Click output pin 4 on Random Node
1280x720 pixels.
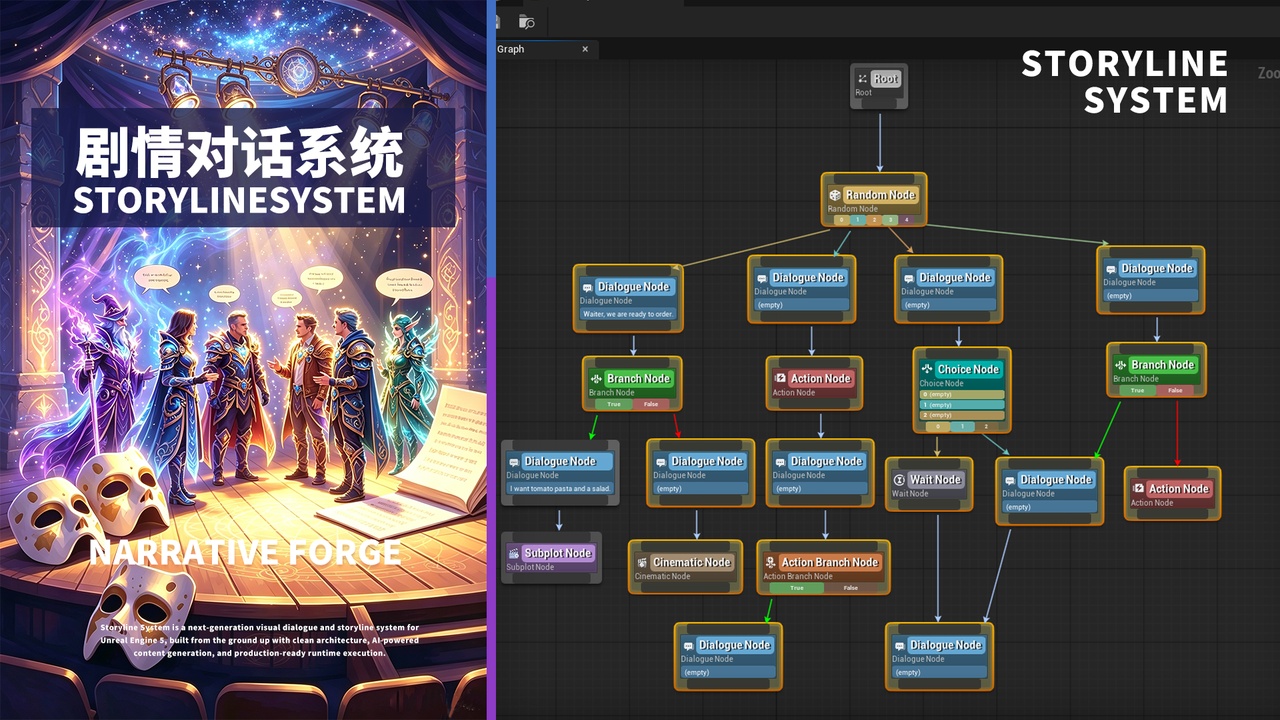click(907, 219)
